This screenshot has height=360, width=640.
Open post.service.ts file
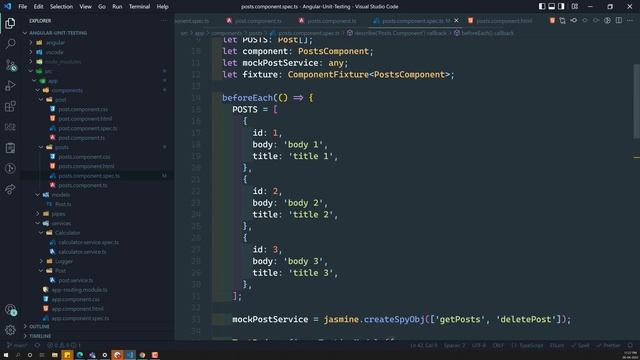(x=76, y=280)
